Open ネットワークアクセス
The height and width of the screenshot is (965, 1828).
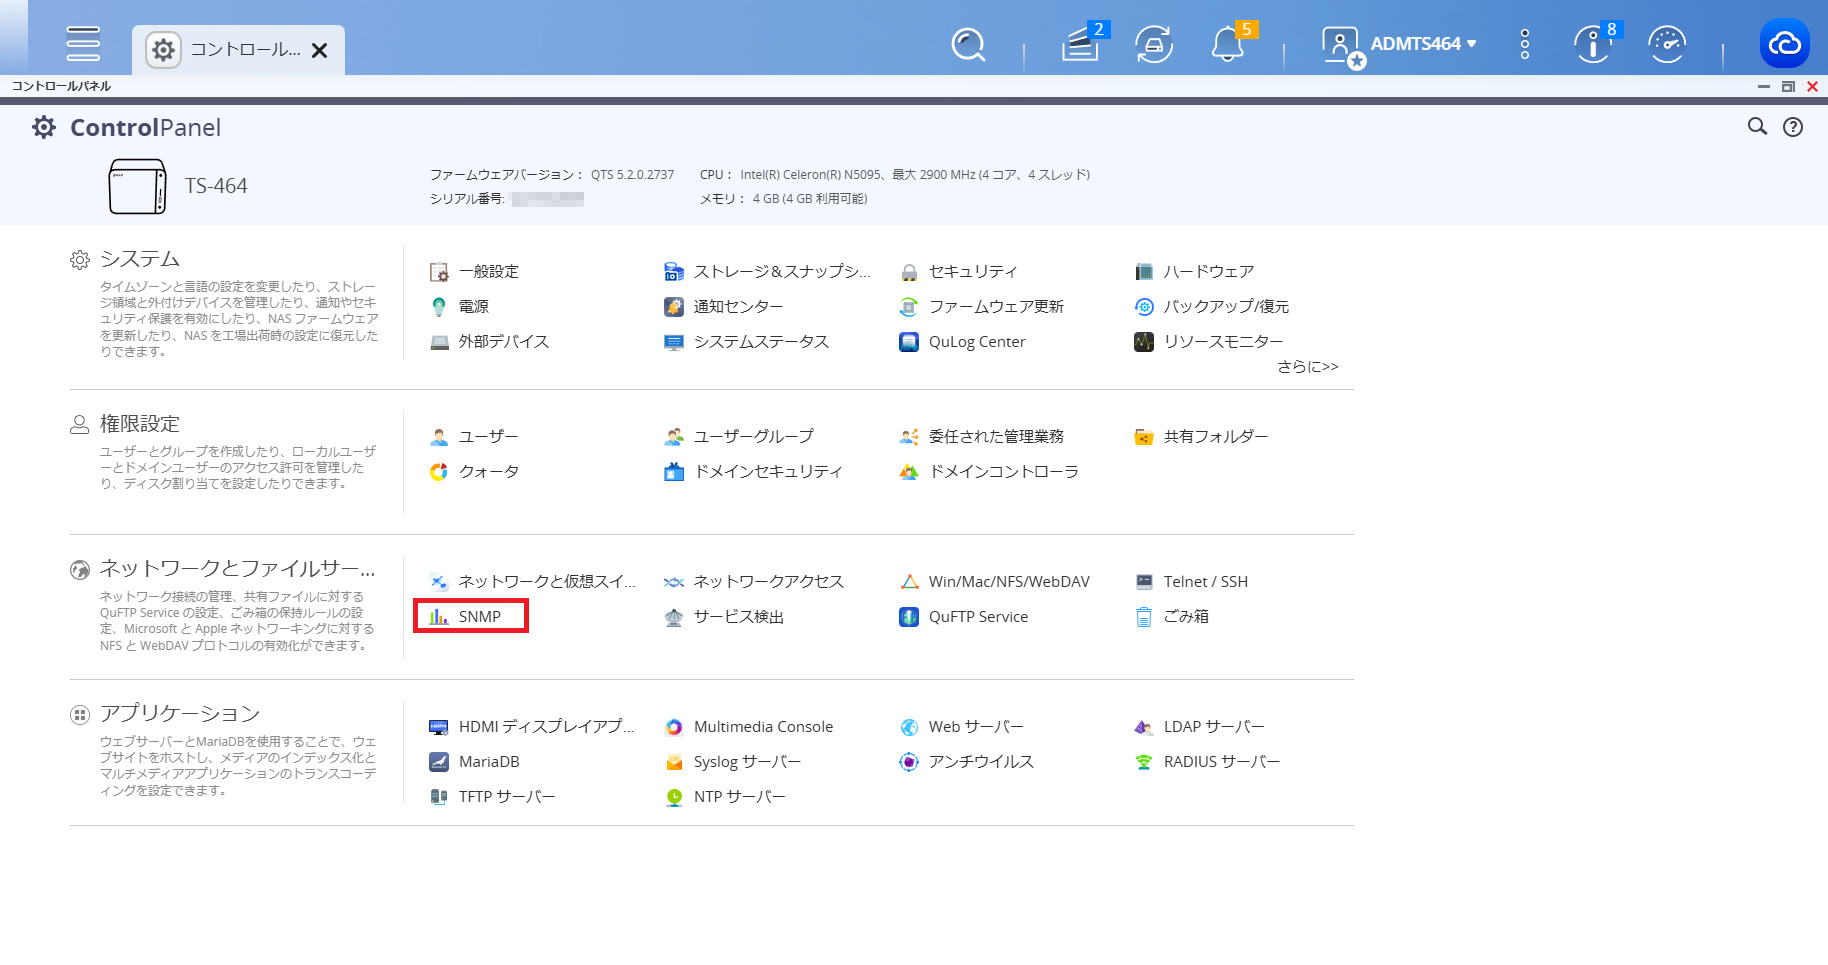point(754,582)
